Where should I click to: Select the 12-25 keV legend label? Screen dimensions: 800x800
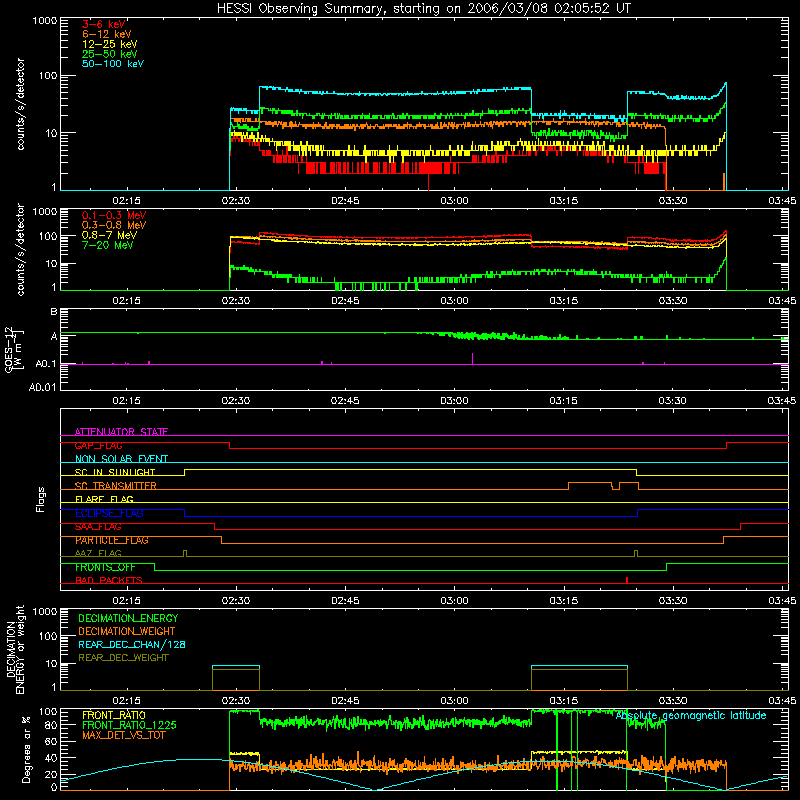tap(110, 44)
